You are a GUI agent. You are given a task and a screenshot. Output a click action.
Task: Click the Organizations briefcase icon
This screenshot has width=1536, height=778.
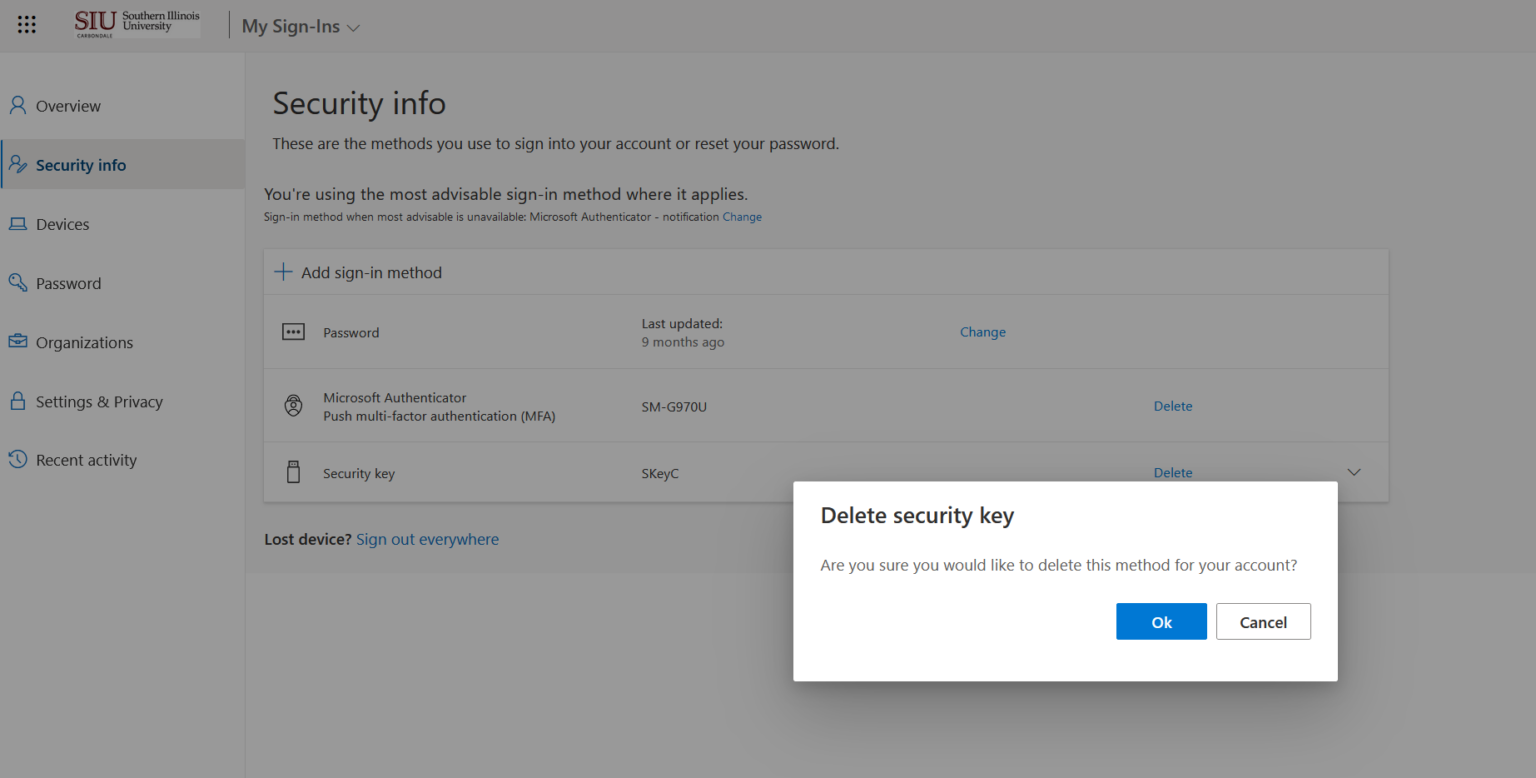(x=16, y=341)
